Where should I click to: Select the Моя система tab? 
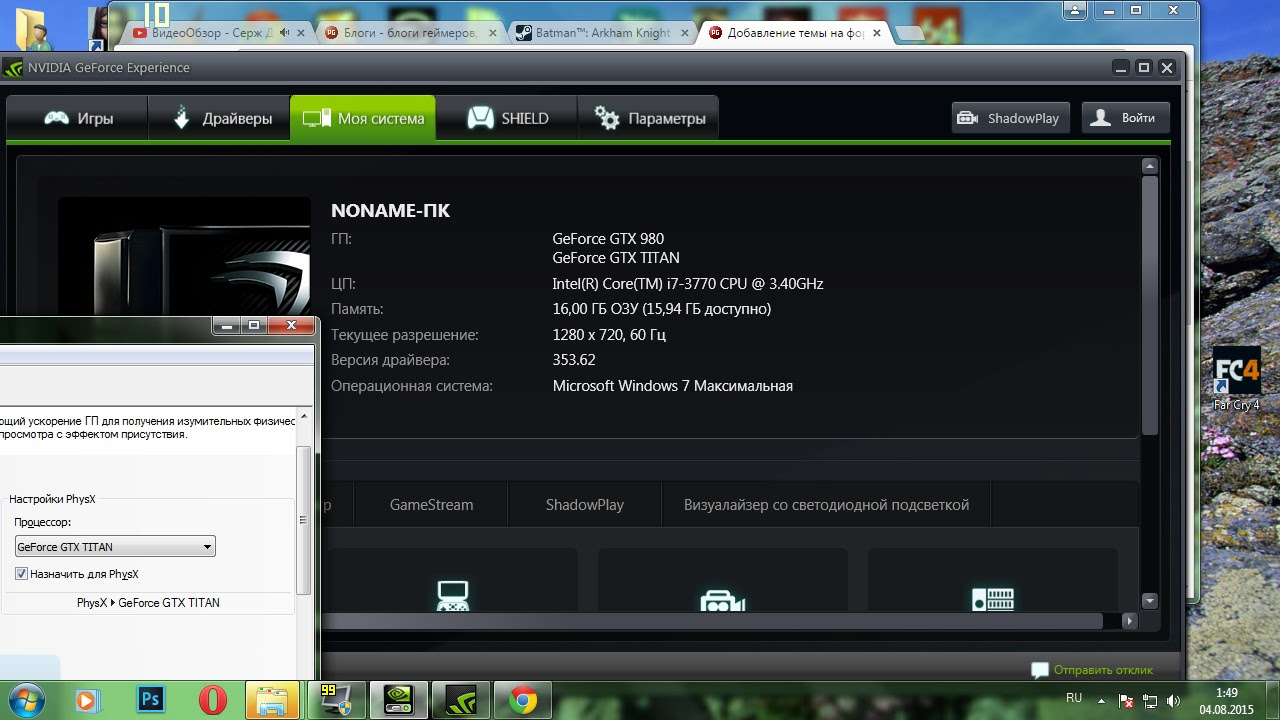click(363, 118)
